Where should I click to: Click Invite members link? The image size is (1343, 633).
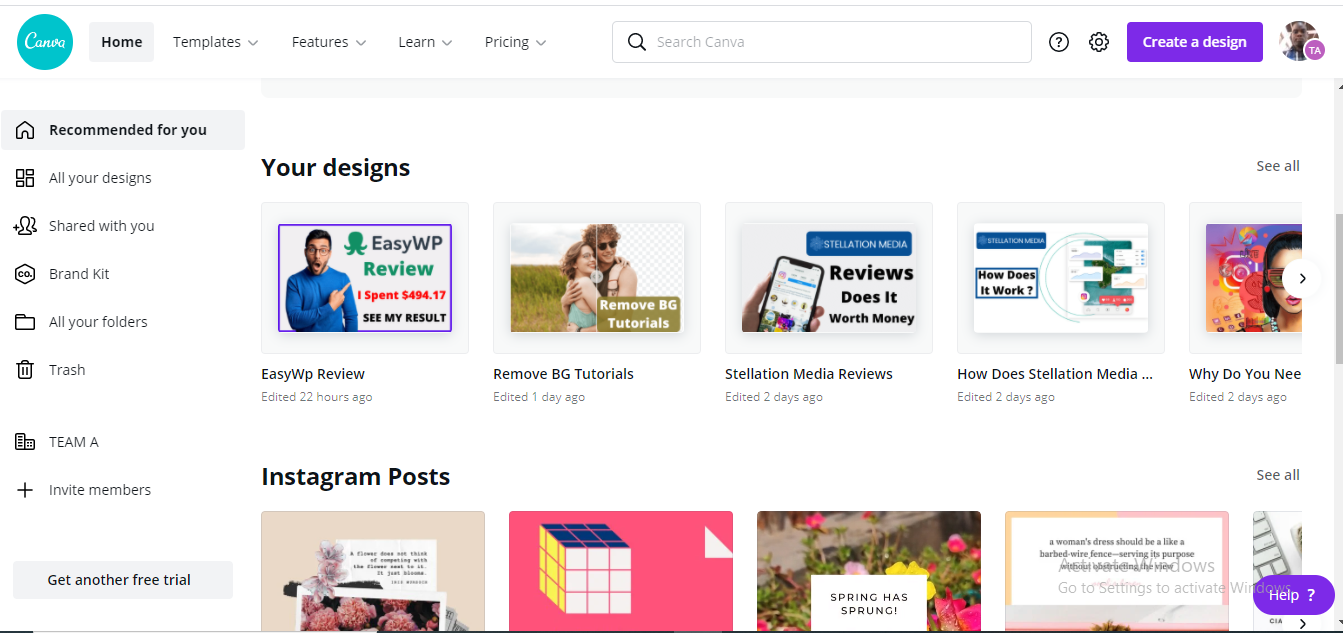tap(100, 490)
